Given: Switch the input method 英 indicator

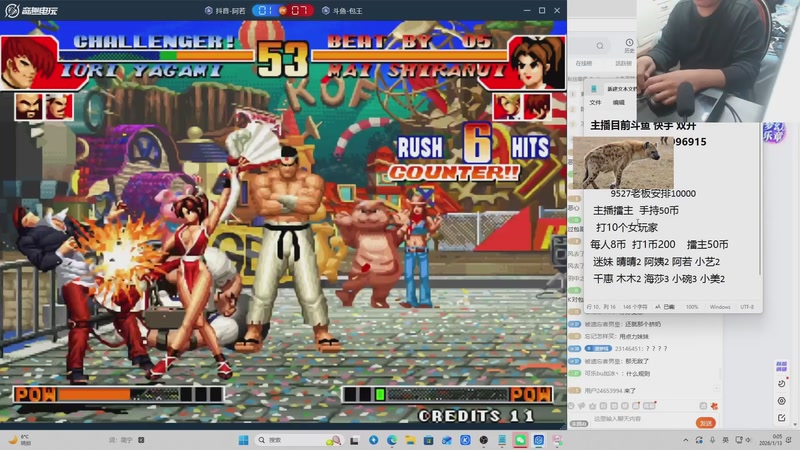Looking at the screenshot, I should [725, 440].
